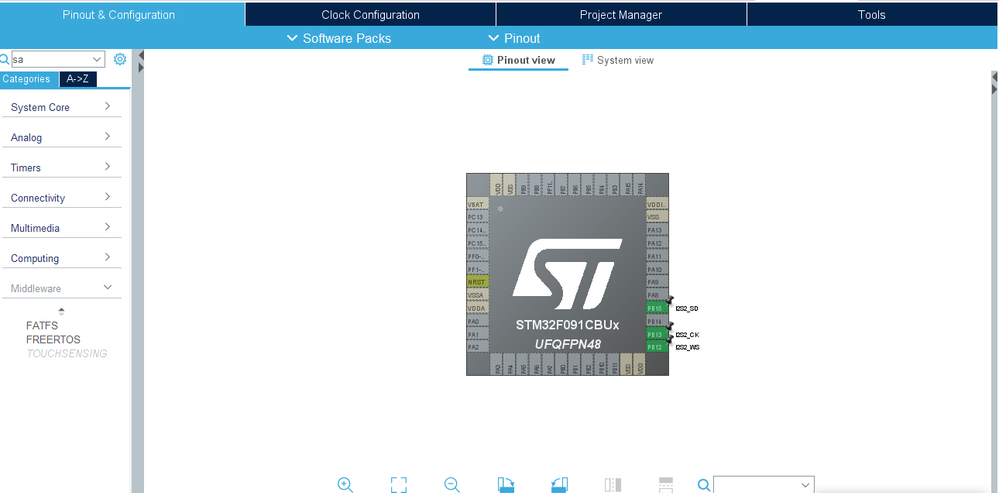999x493 pixels.
Task: Open the Tools tab
Action: [872, 15]
